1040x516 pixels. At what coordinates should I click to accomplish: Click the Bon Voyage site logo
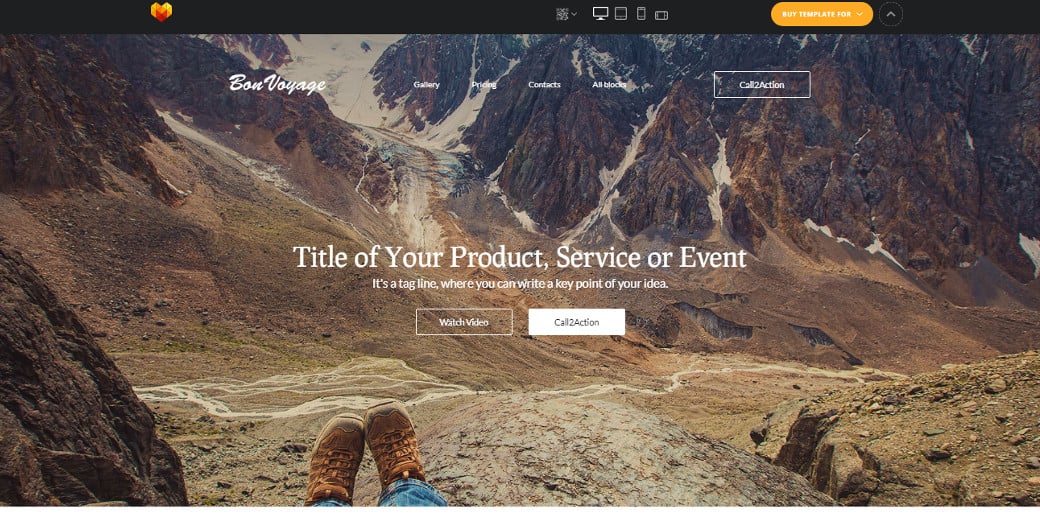pyautogui.click(x=277, y=84)
